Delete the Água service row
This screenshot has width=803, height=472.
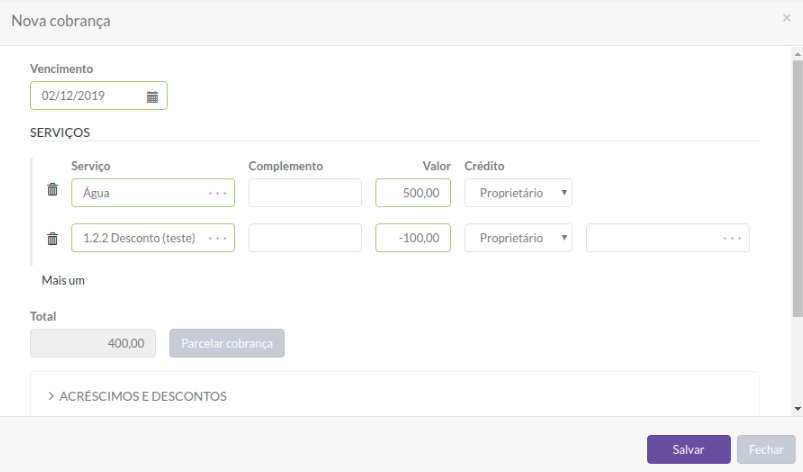click(x=52, y=189)
